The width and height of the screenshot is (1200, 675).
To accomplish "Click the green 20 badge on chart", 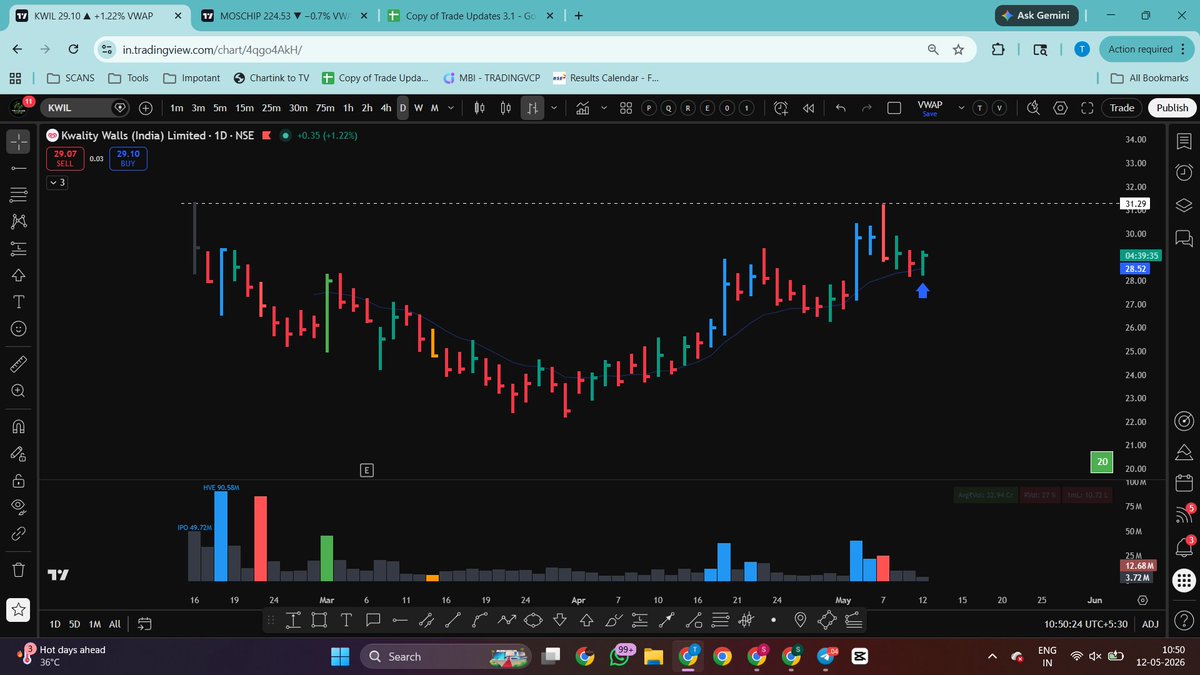I will pos(1101,462).
